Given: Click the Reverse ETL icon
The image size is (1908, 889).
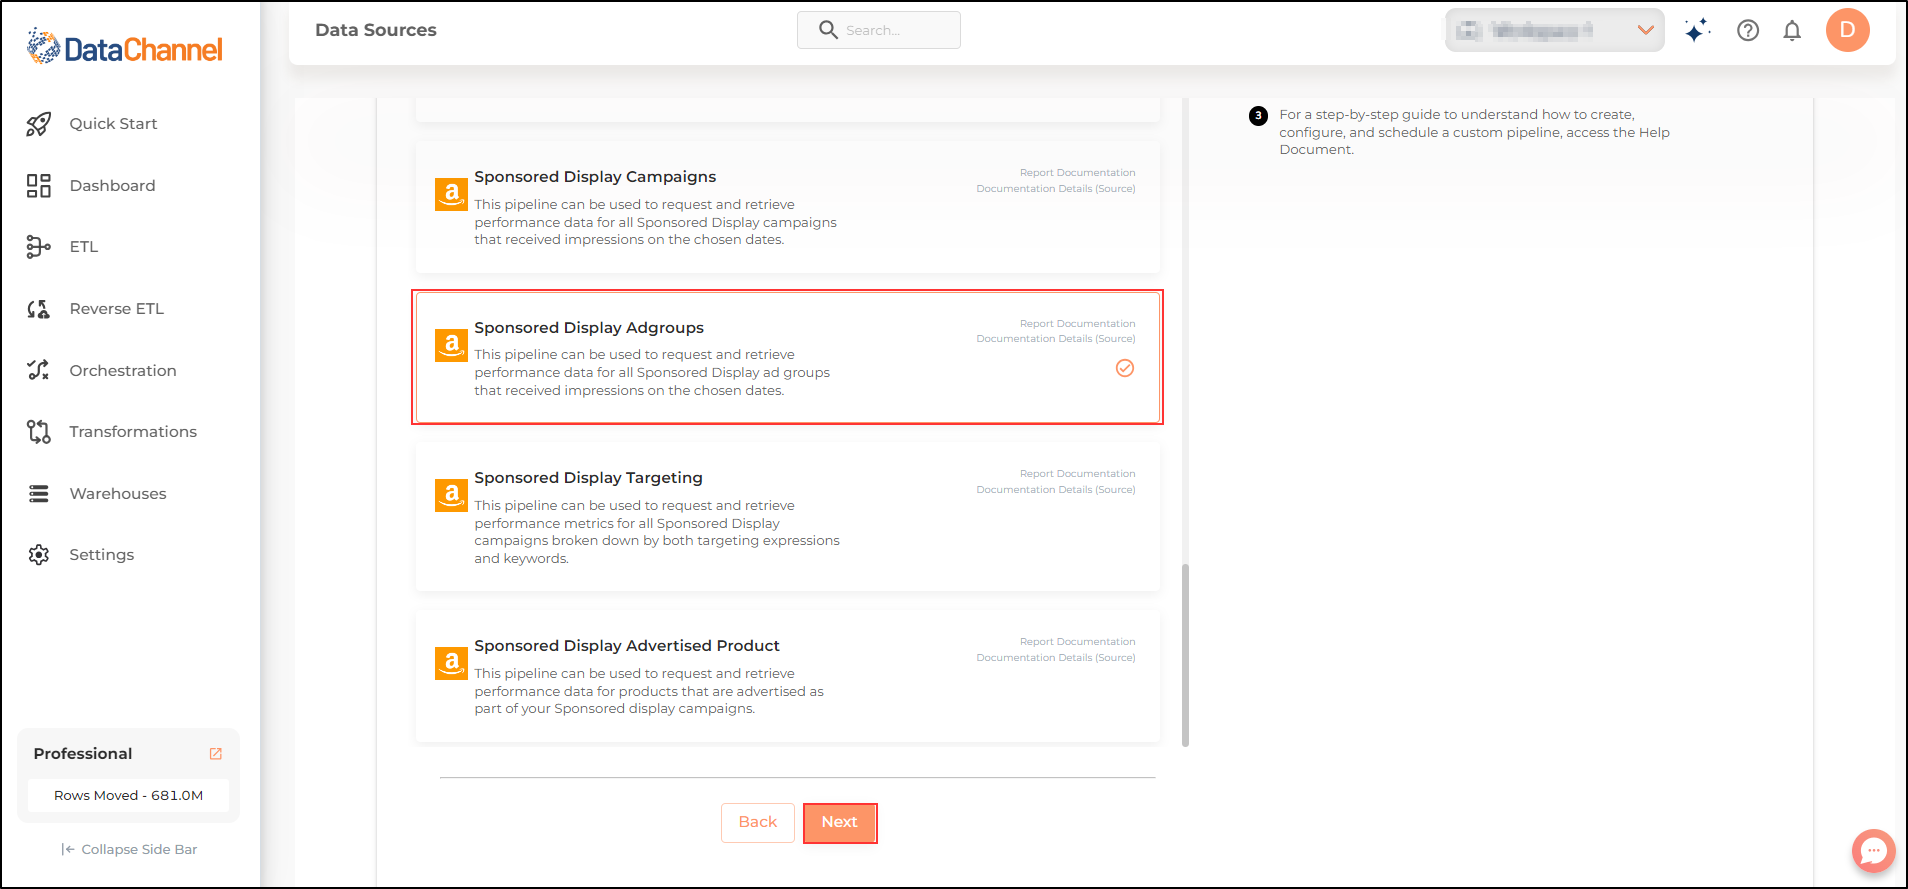Looking at the screenshot, I should click(38, 309).
